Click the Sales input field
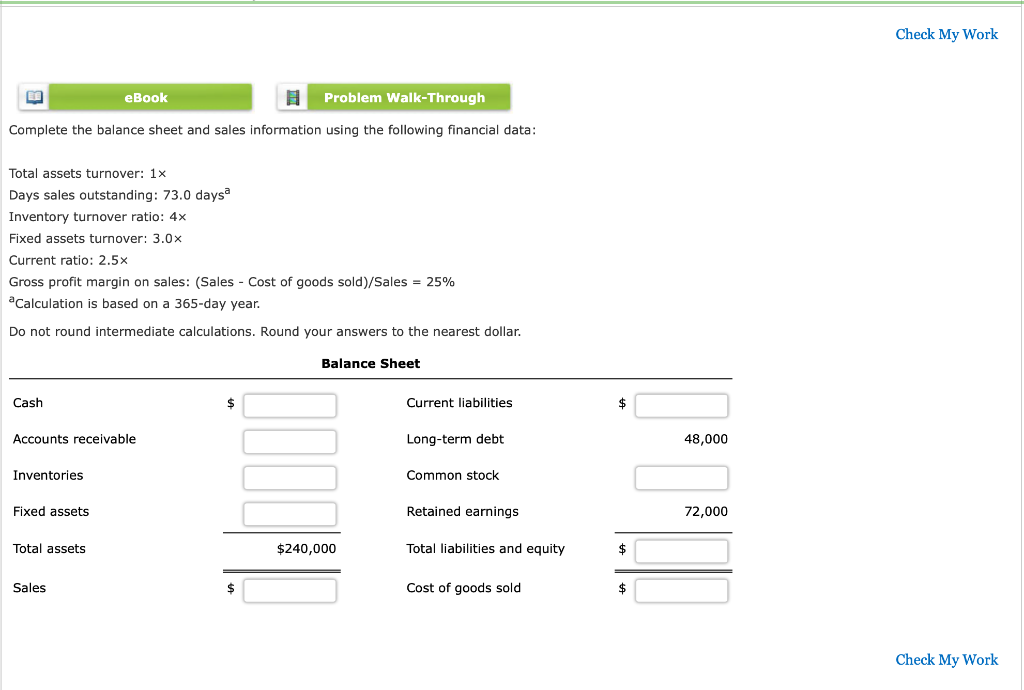The image size is (1024, 690). pyautogui.click(x=289, y=590)
